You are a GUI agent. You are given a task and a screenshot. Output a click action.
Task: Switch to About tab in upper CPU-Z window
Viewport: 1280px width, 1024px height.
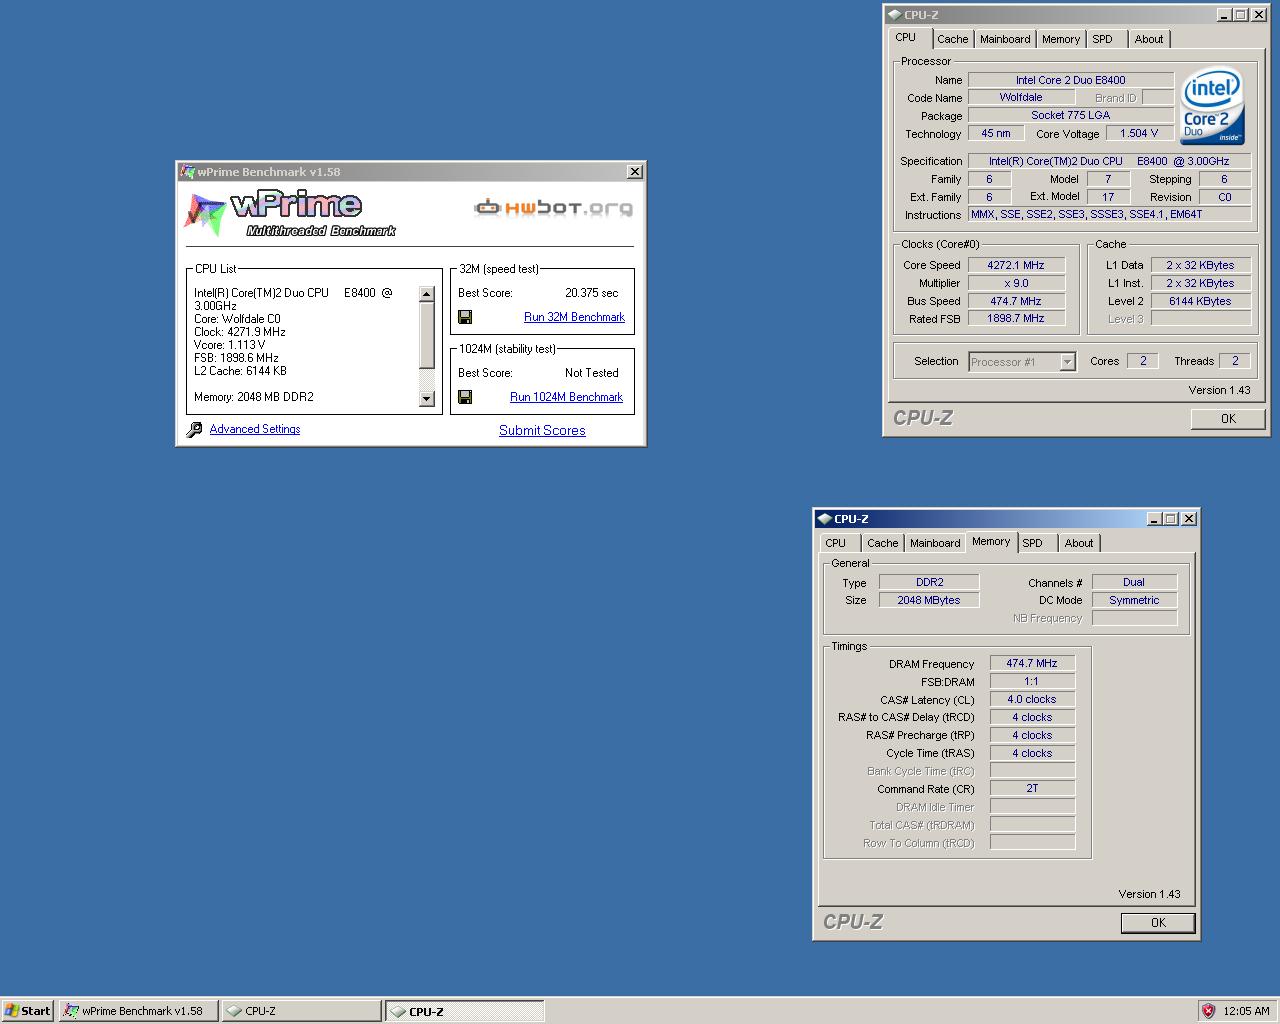(1149, 39)
